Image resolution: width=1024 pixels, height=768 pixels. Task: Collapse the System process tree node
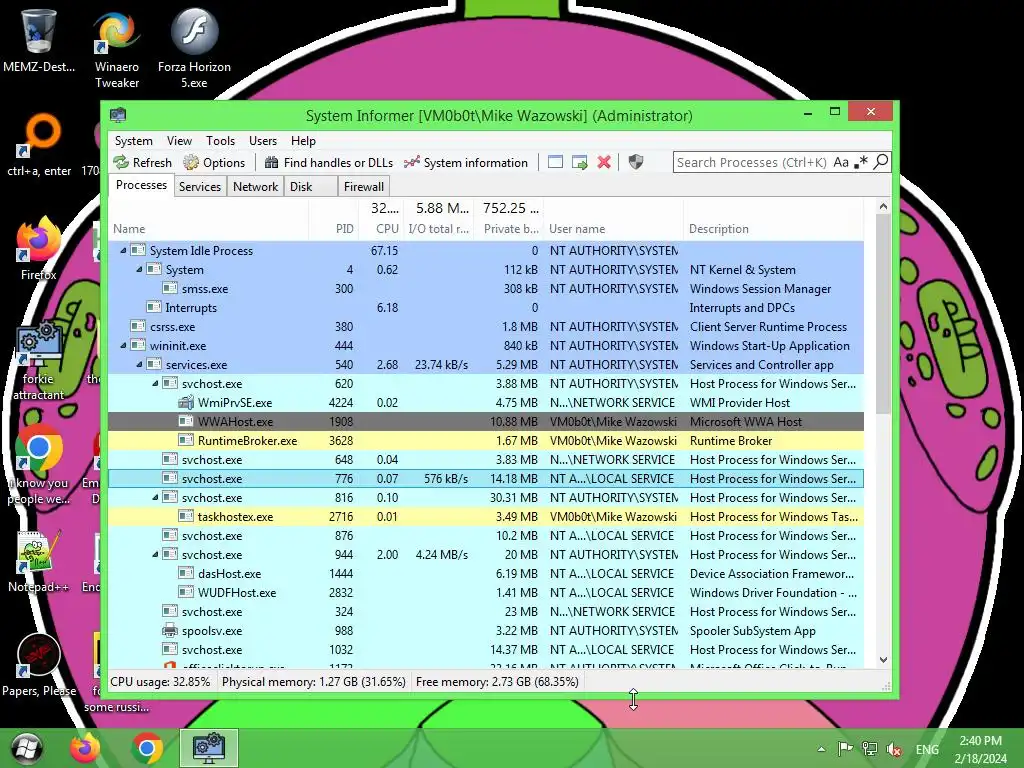pos(139,269)
